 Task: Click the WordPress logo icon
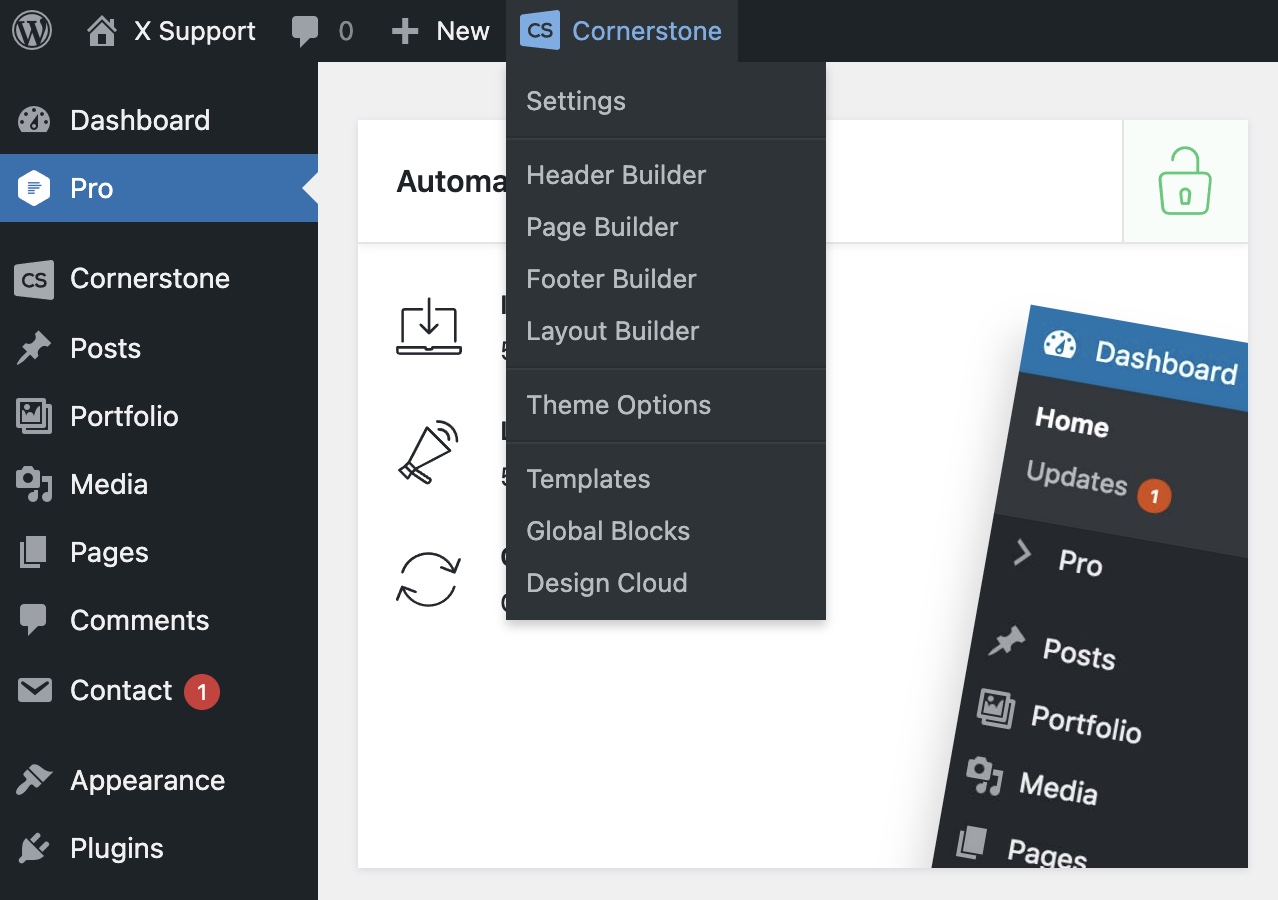[31, 31]
